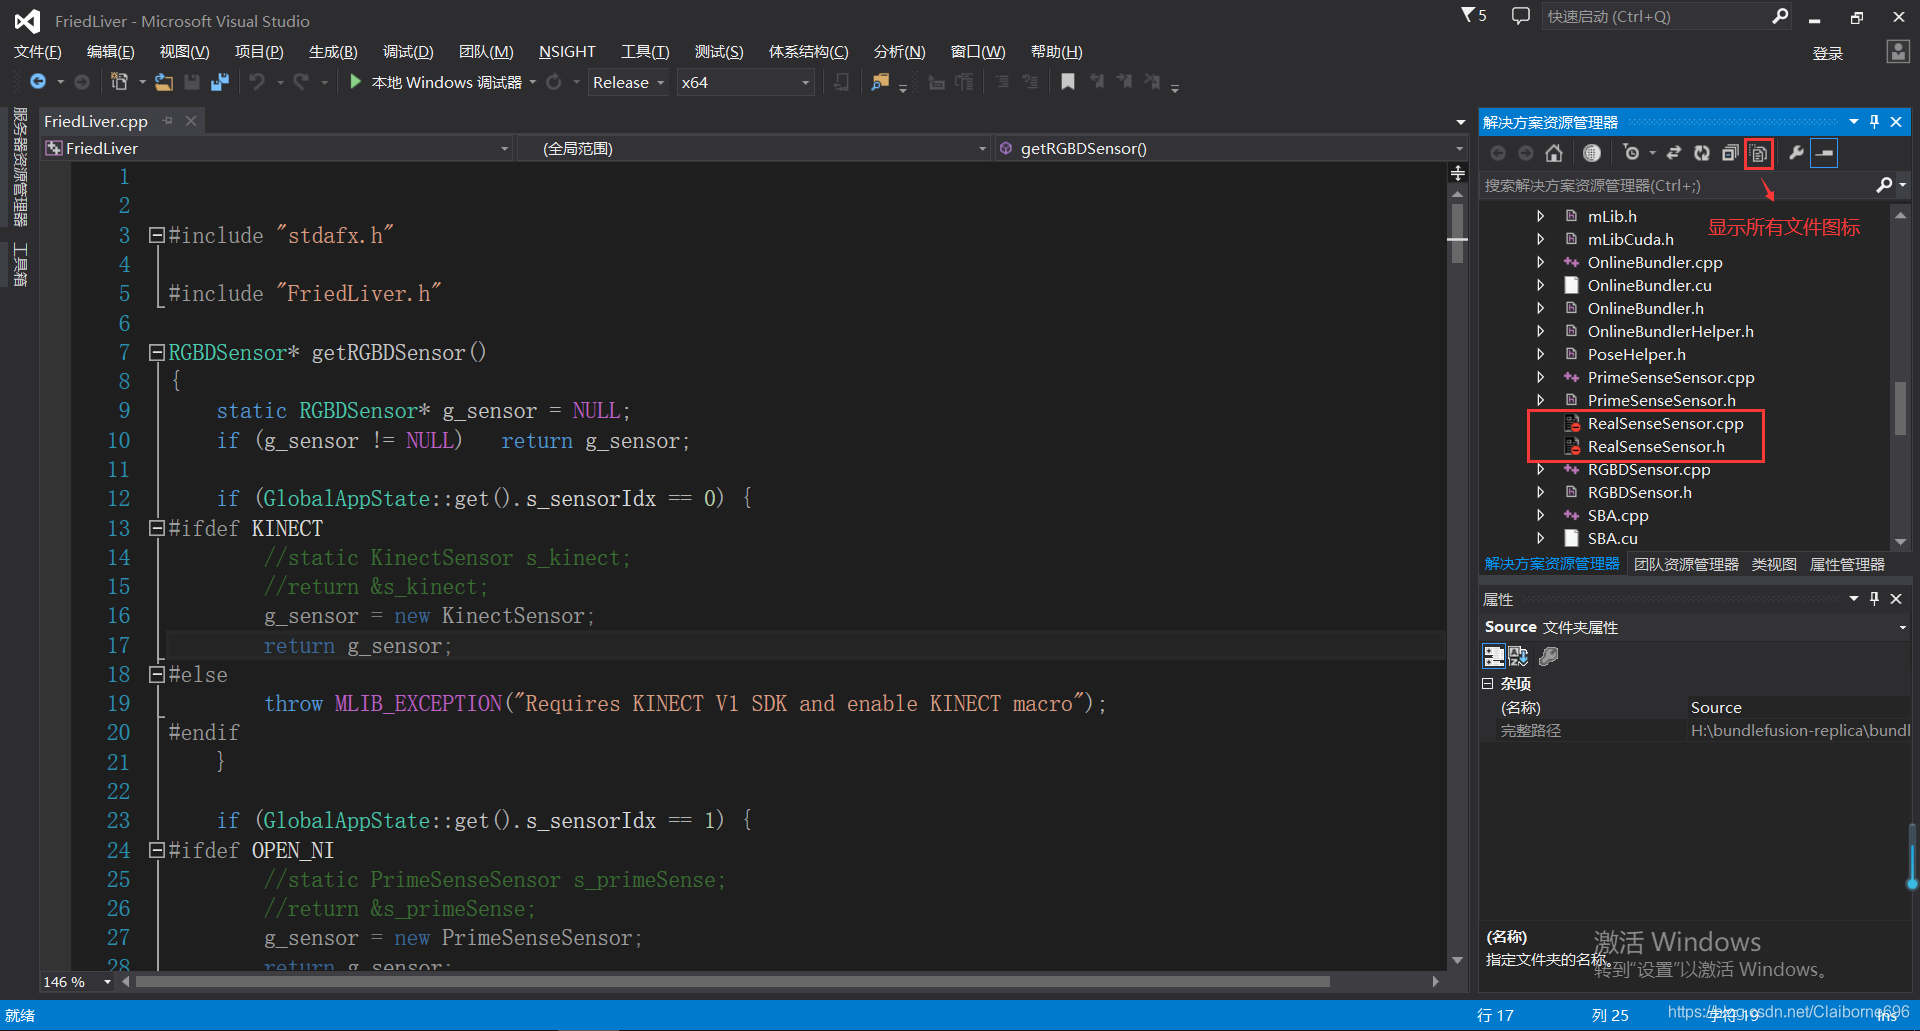Click the Sync with Active Document icon
1920x1031 pixels.
[x=1673, y=153]
